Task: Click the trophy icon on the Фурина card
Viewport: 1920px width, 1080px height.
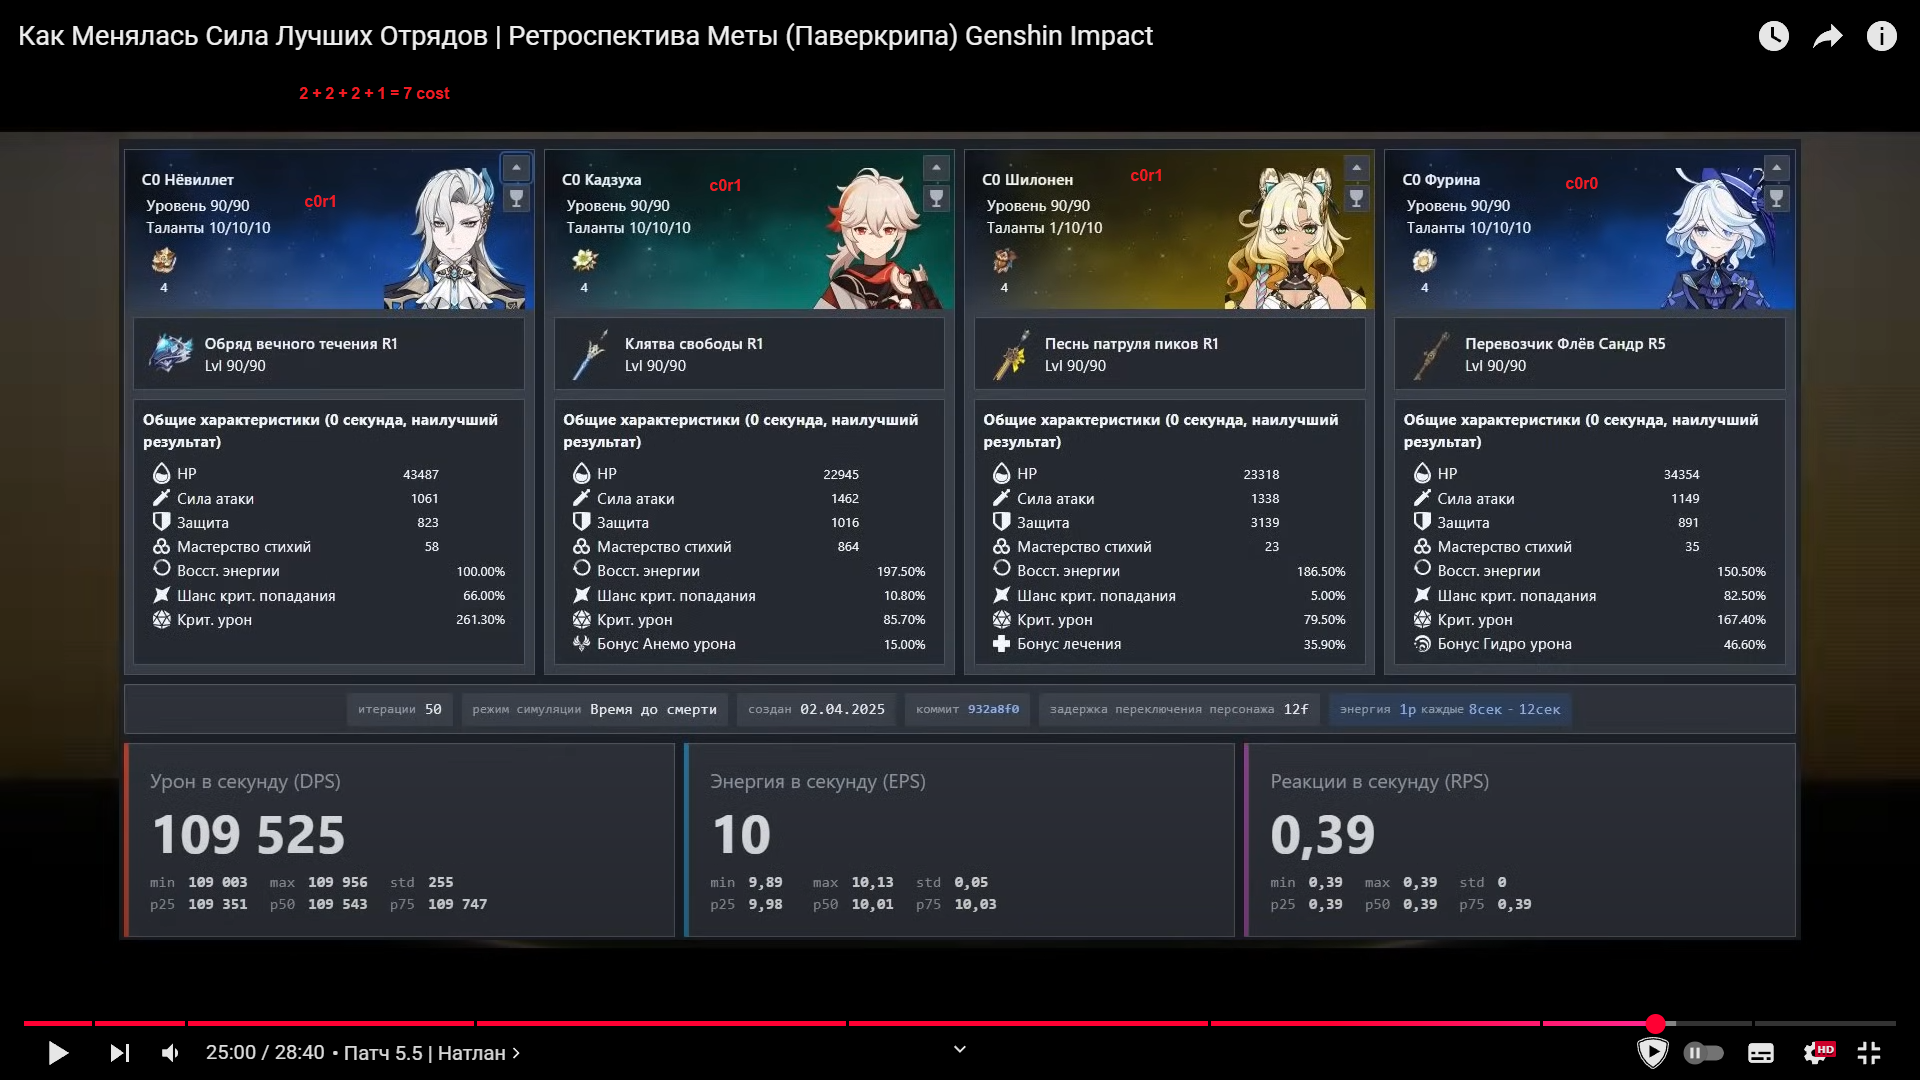Action: tap(1776, 198)
